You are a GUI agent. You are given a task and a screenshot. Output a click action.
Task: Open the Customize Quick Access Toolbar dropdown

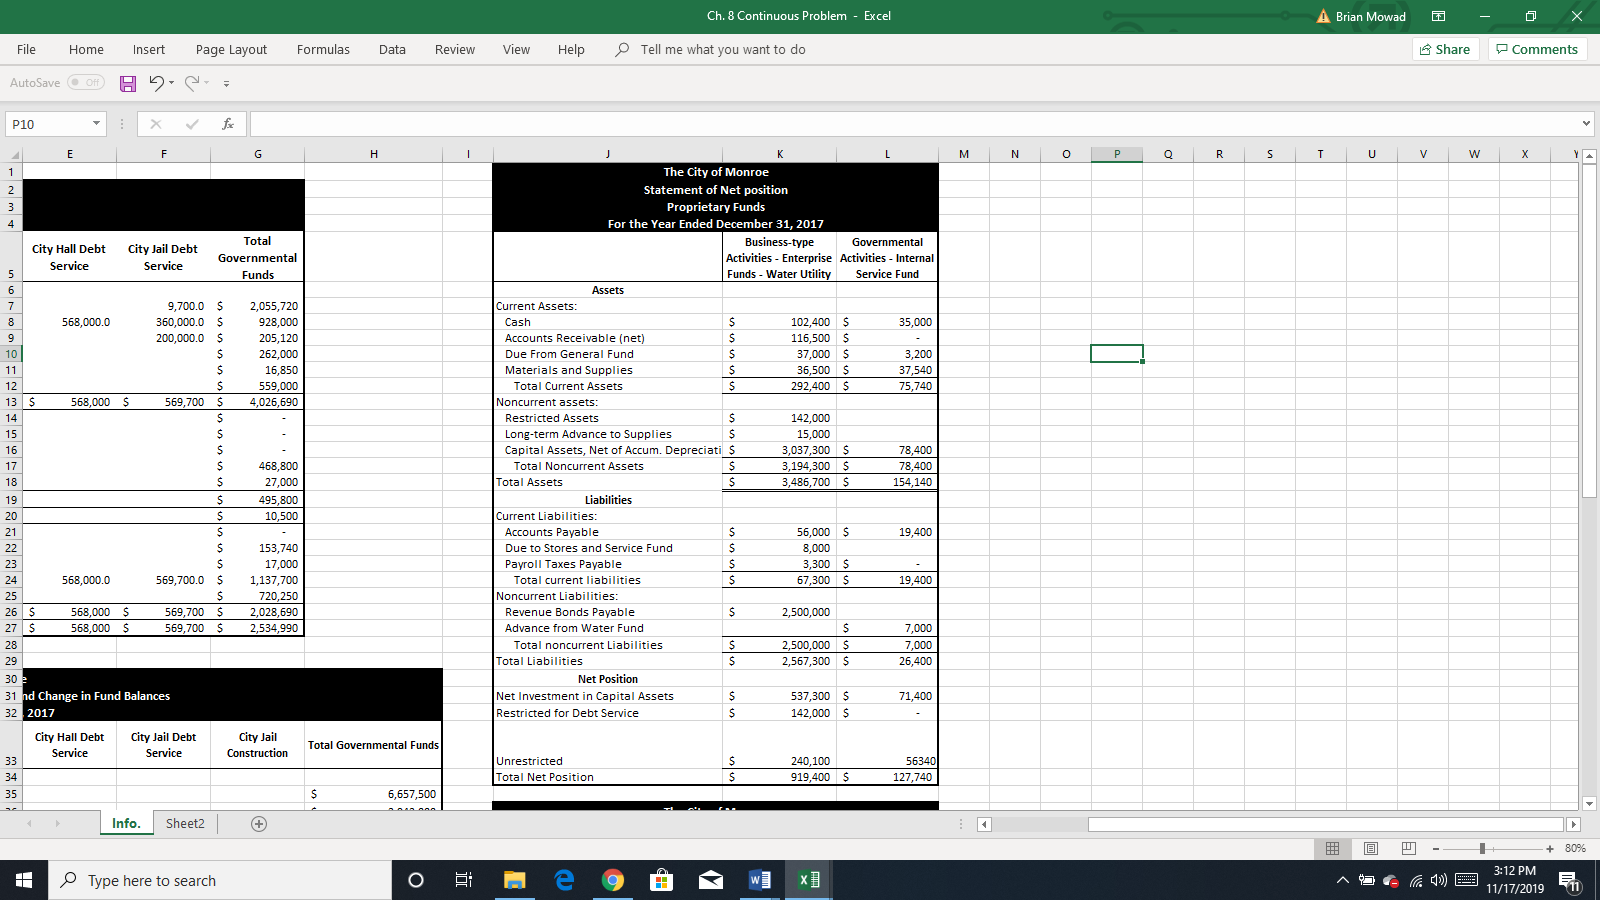[226, 83]
